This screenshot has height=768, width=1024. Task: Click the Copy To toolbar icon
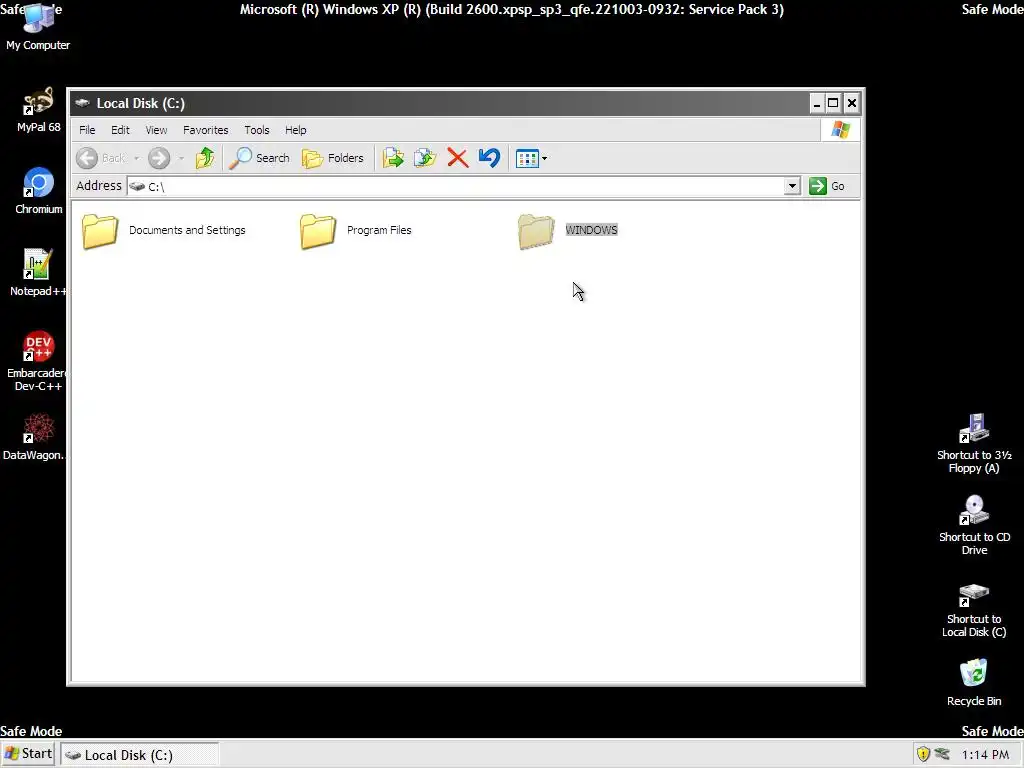[425, 158]
